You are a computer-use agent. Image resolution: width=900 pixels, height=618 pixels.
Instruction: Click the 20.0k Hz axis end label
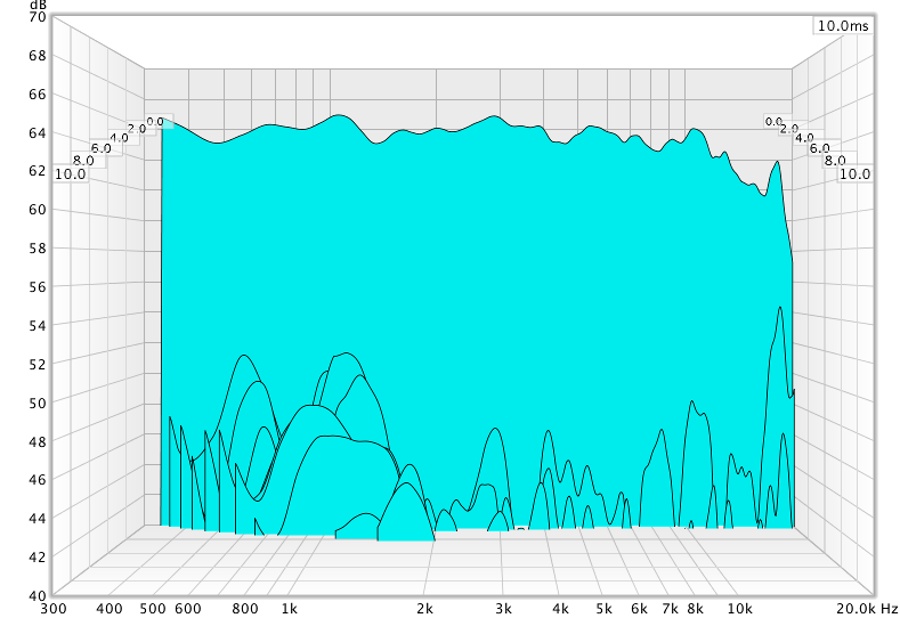point(867,609)
